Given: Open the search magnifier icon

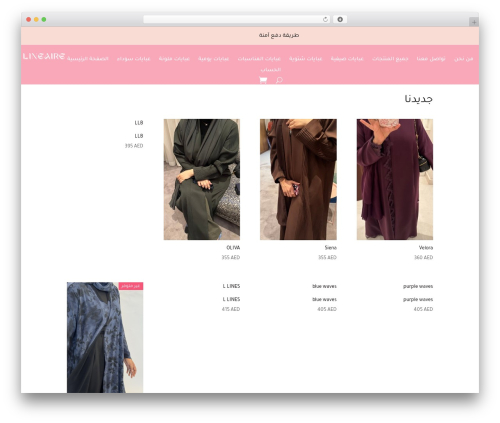Looking at the screenshot, I should pos(279,80).
